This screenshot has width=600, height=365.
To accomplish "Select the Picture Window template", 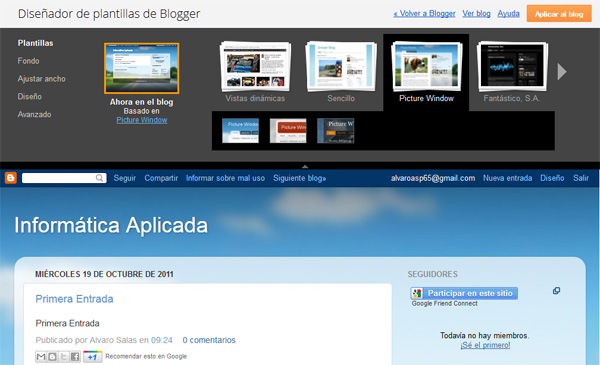I will 426,72.
